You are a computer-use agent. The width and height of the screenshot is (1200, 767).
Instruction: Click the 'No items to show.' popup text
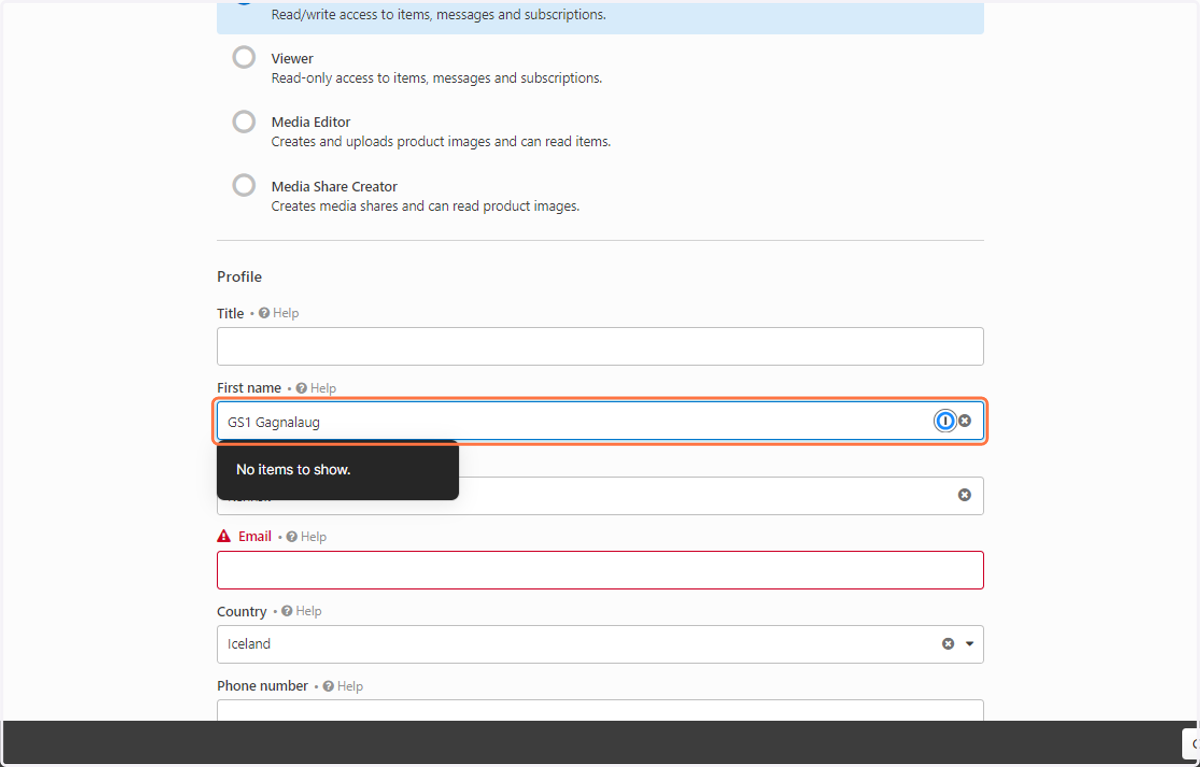point(293,469)
